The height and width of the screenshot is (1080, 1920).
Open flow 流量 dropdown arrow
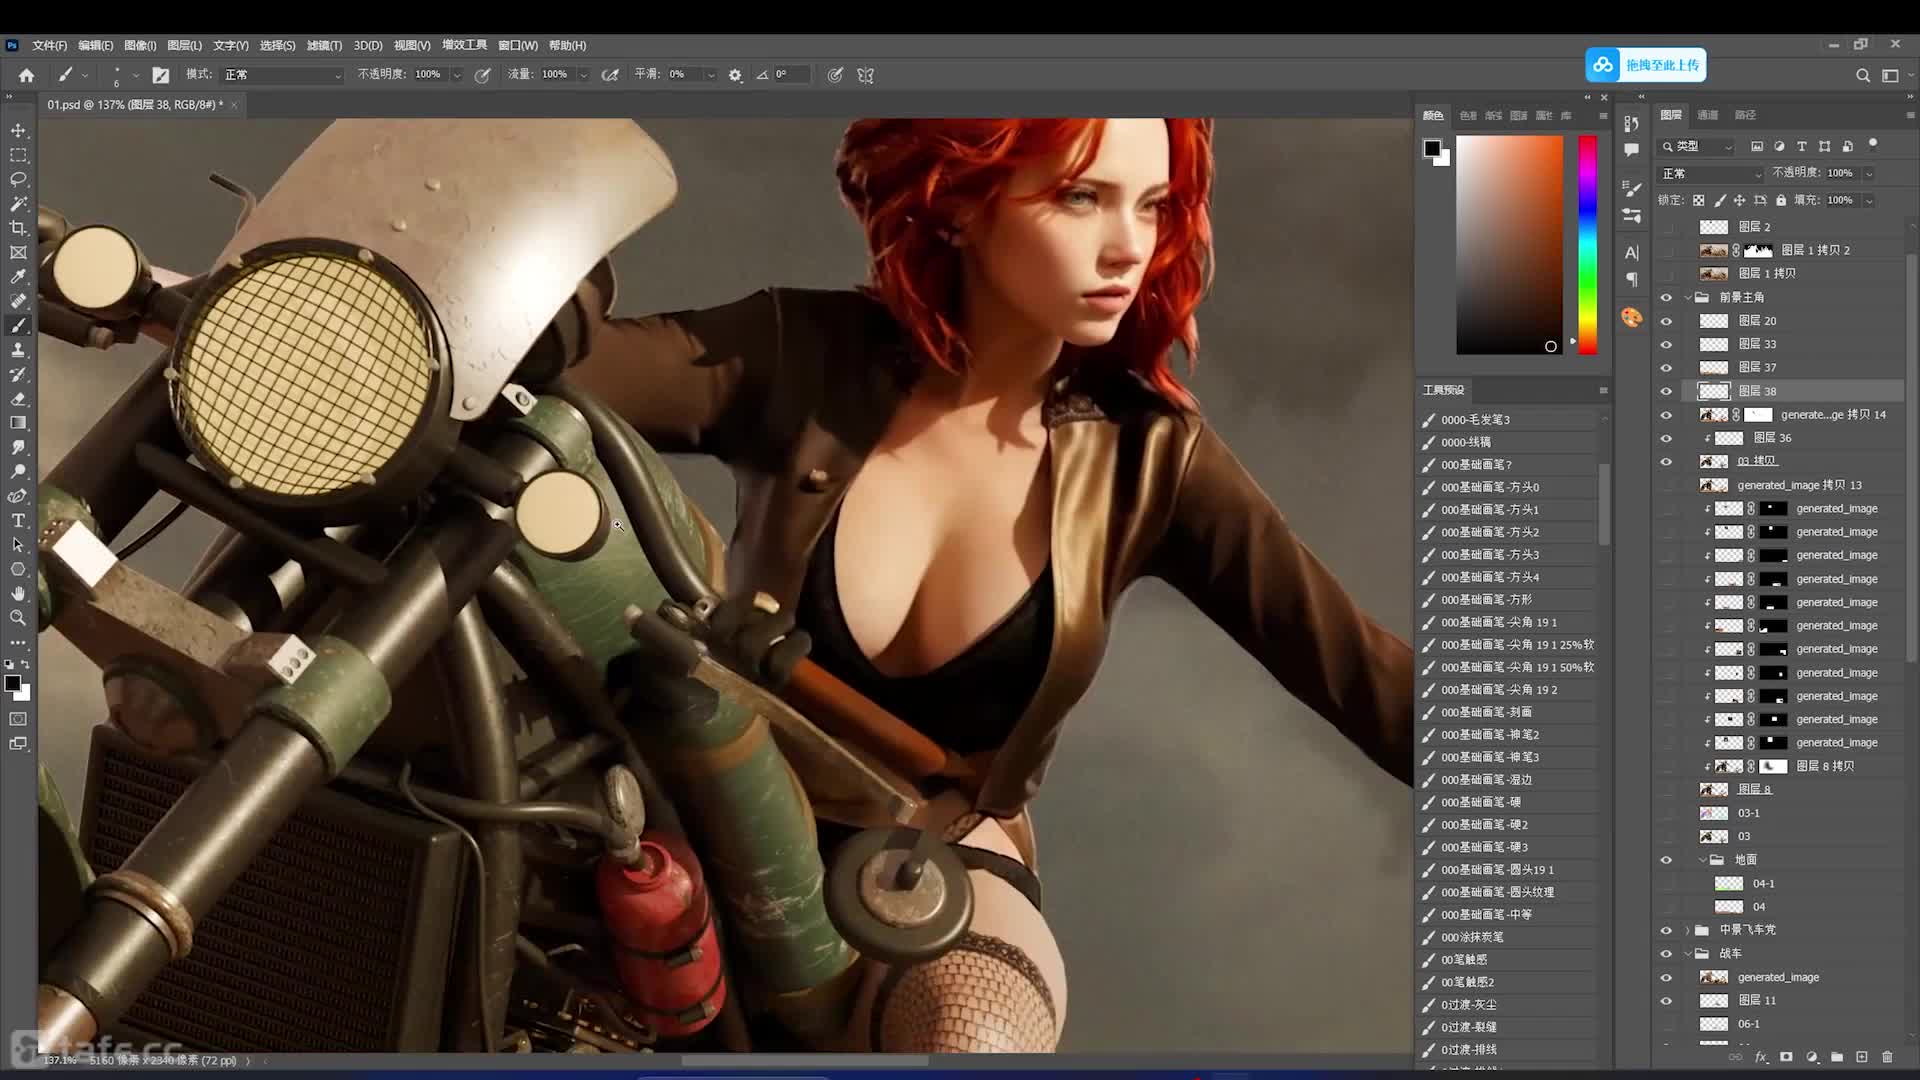pyautogui.click(x=584, y=75)
